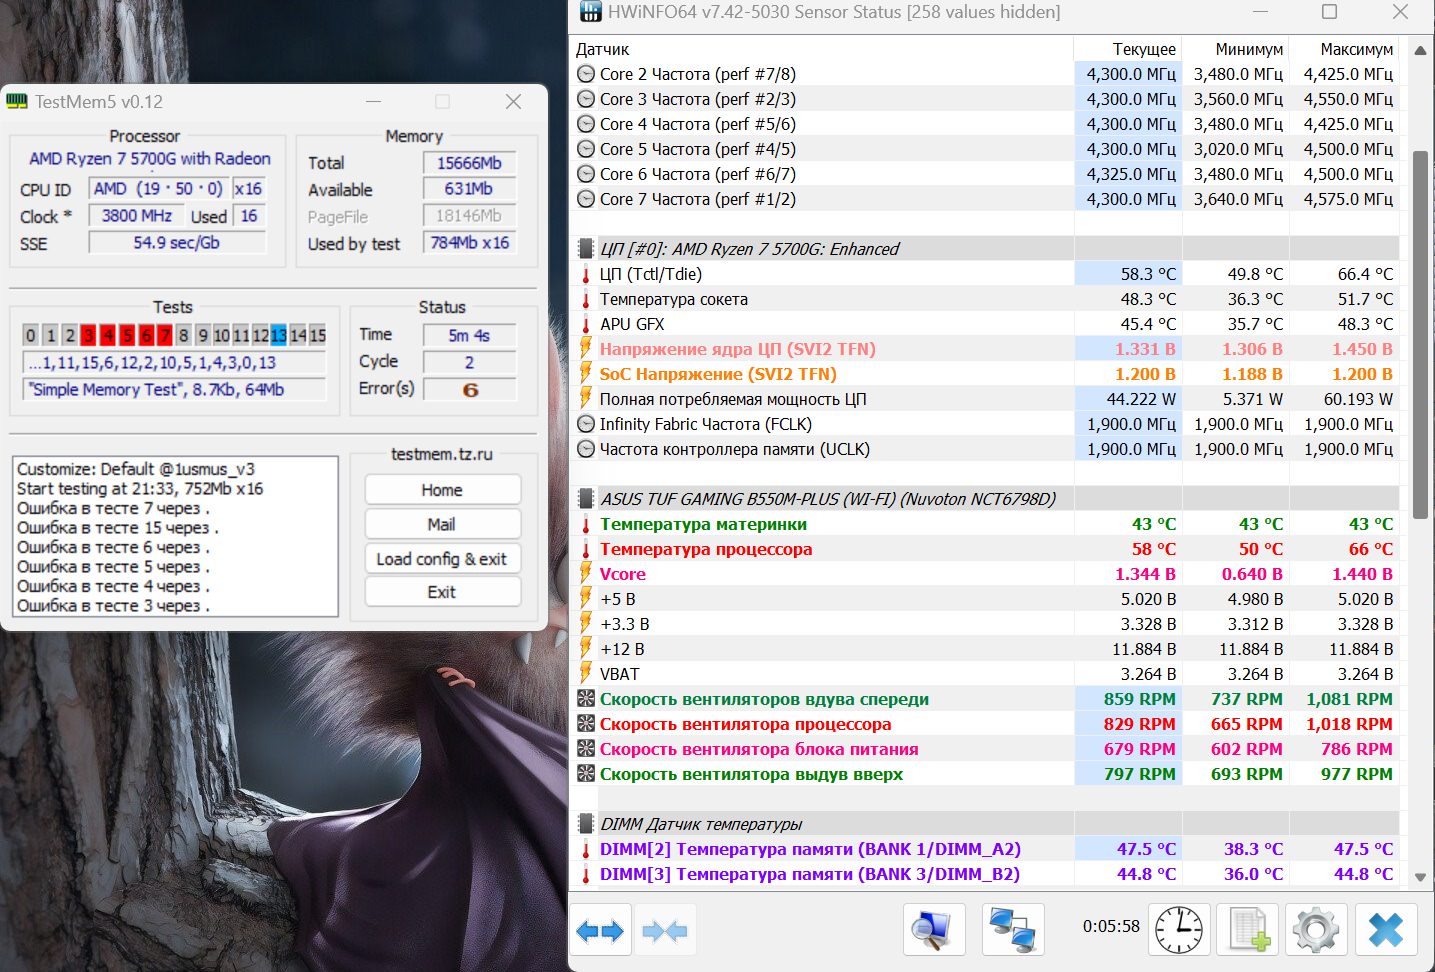This screenshot has height=972, width=1435.
Task: Click the monitor with magnifier toolbar icon
Action: point(934,931)
